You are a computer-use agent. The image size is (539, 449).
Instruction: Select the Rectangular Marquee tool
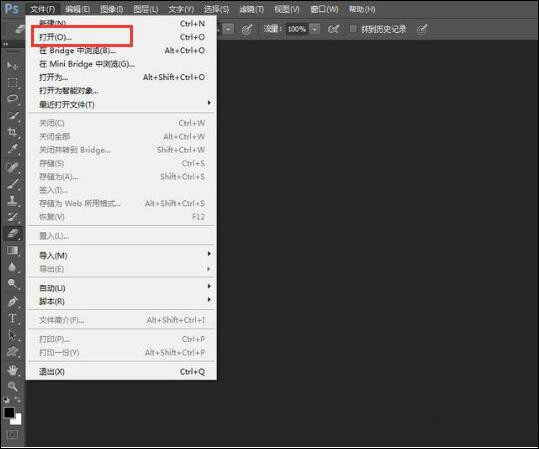point(13,83)
